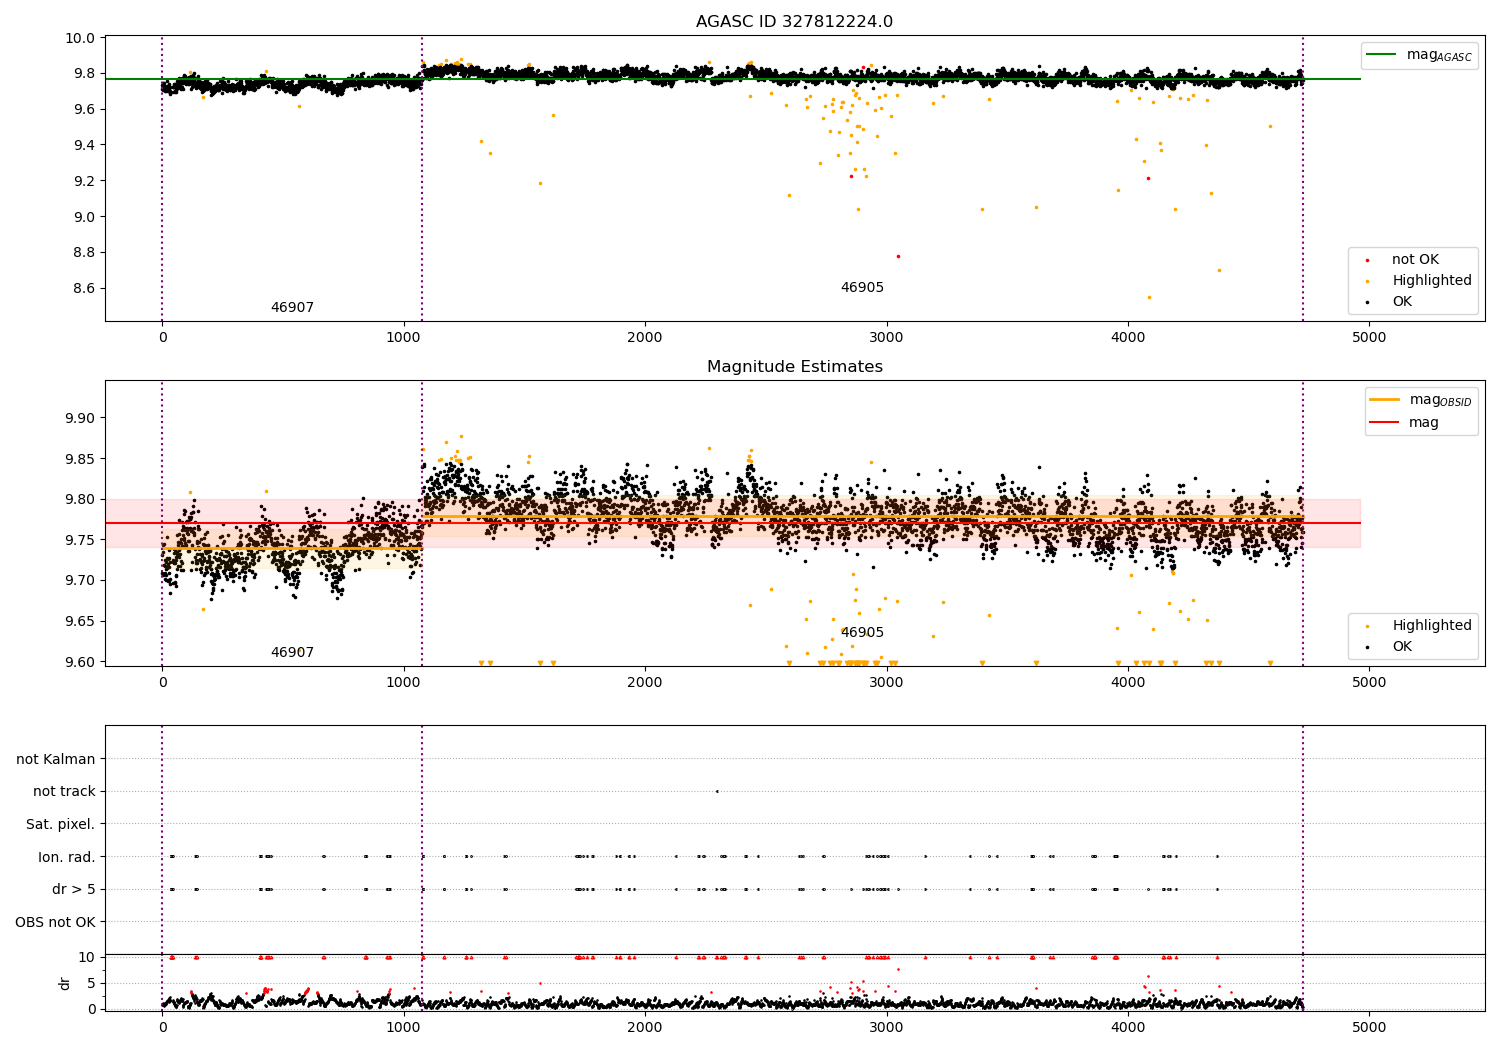The height and width of the screenshot is (1050, 1500).
Task: Click the '5' tick on the dr axis
Action: (x=92, y=983)
